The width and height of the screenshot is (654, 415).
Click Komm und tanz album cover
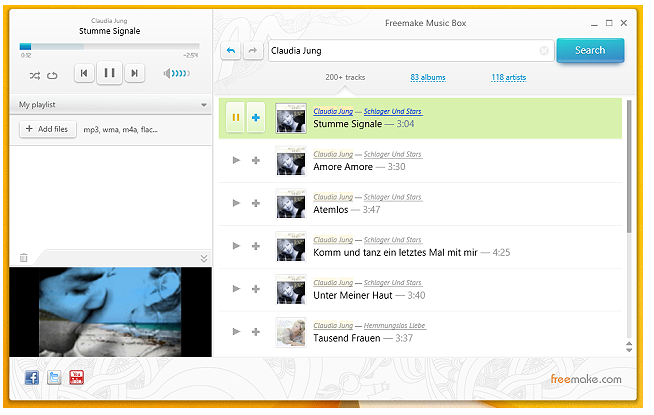pyautogui.click(x=291, y=247)
